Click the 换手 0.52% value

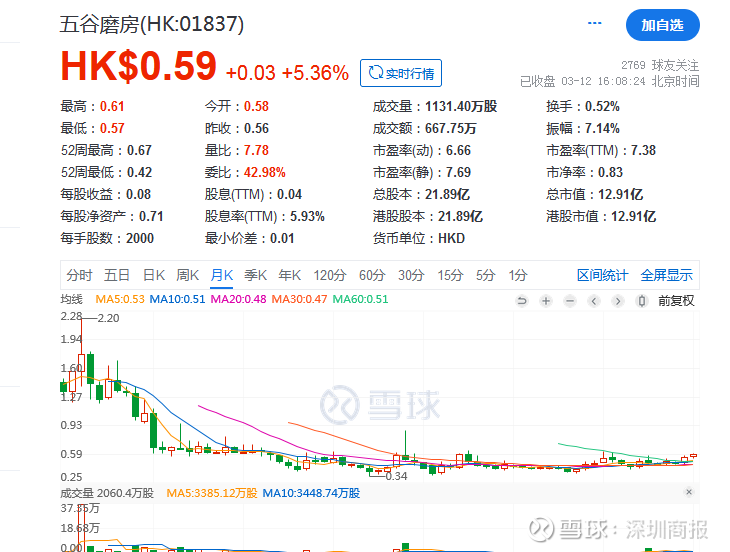[x=602, y=107]
